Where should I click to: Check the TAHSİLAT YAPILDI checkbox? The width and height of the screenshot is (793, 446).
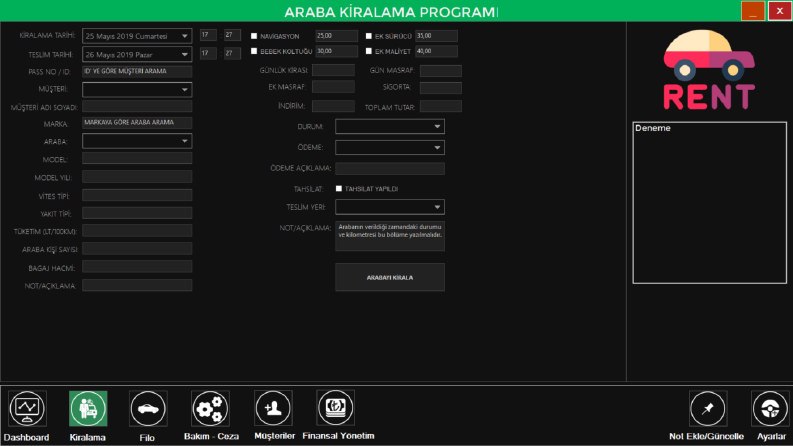point(339,189)
